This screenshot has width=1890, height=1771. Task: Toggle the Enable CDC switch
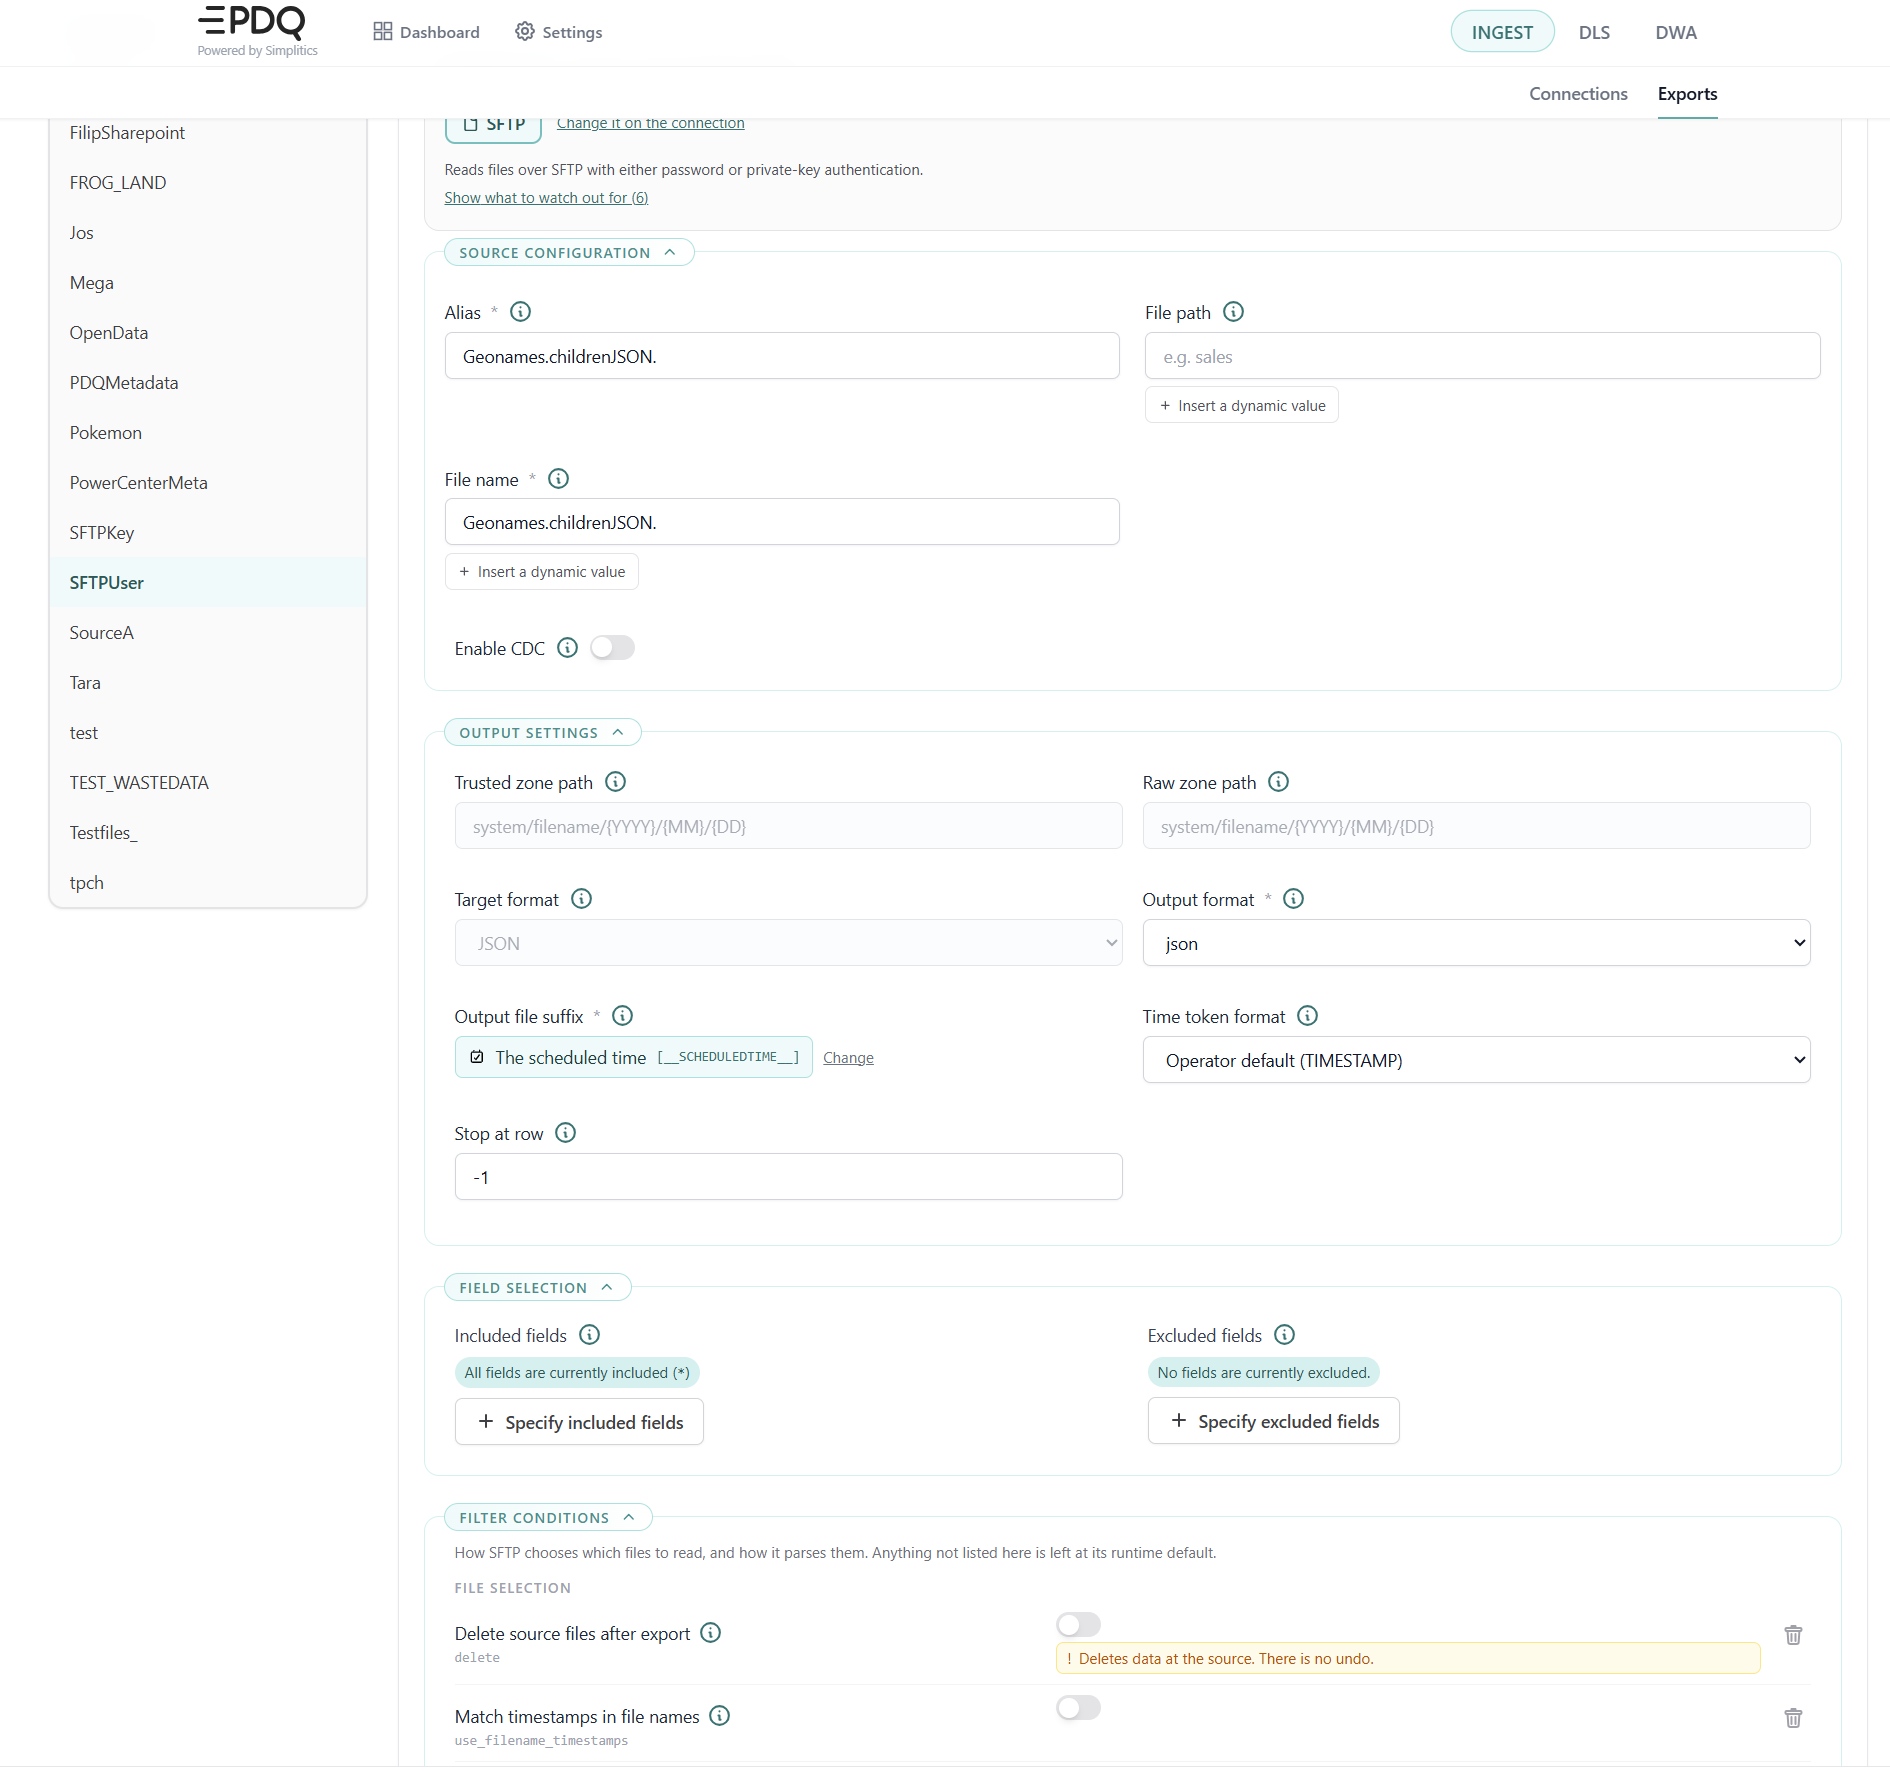(612, 648)
